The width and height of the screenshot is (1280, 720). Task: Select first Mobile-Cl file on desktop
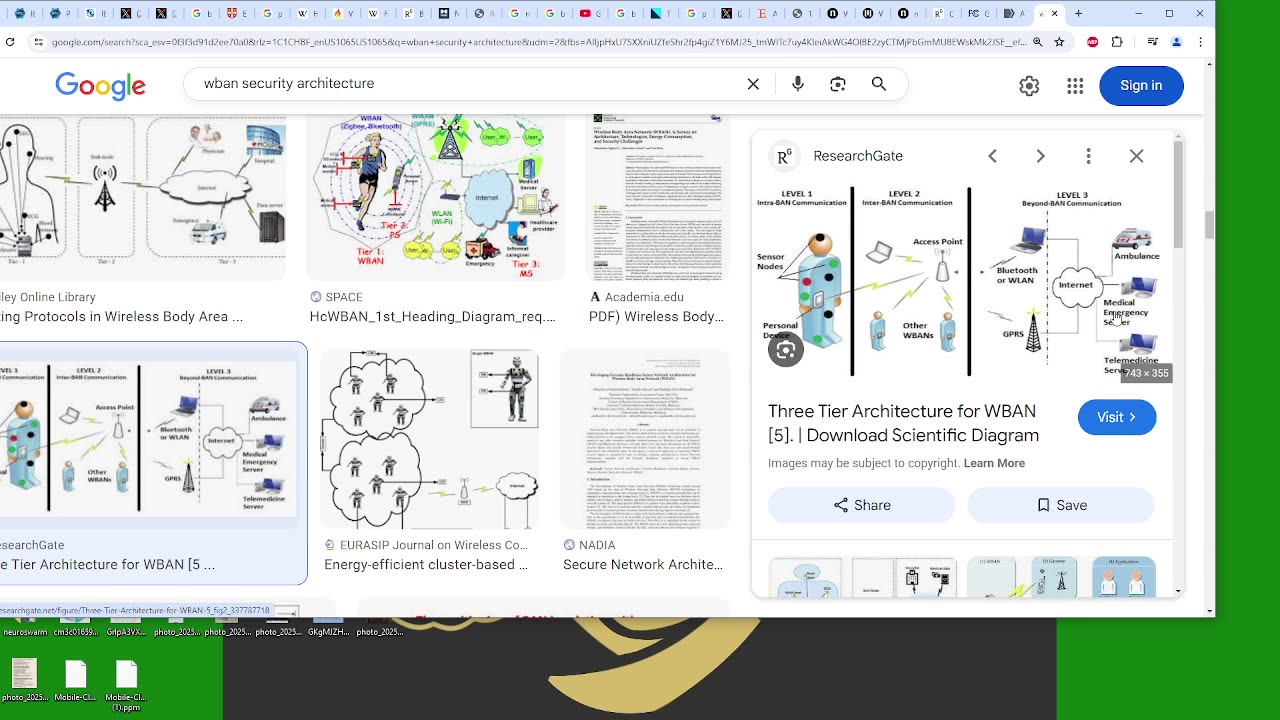pos(76,680)
